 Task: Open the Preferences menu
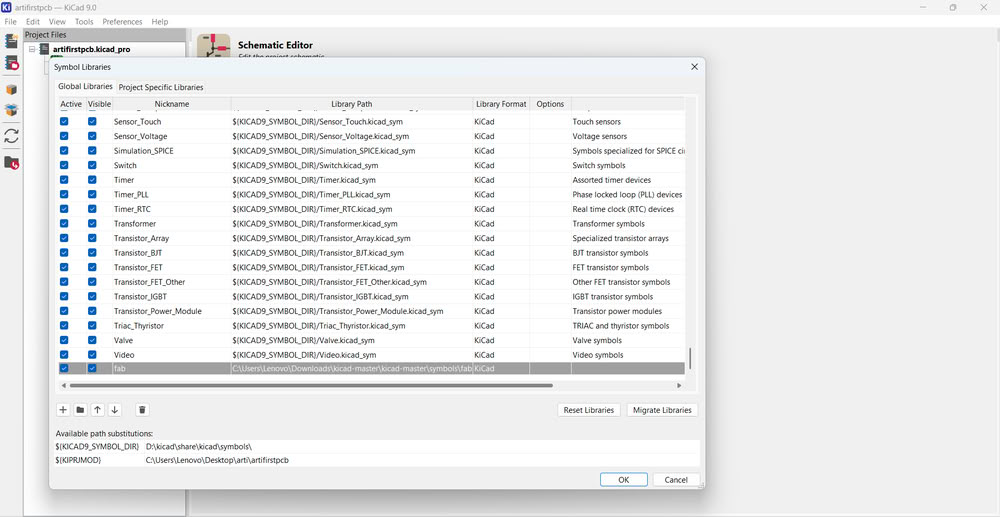pyautogui.click(x=122, y=22)
